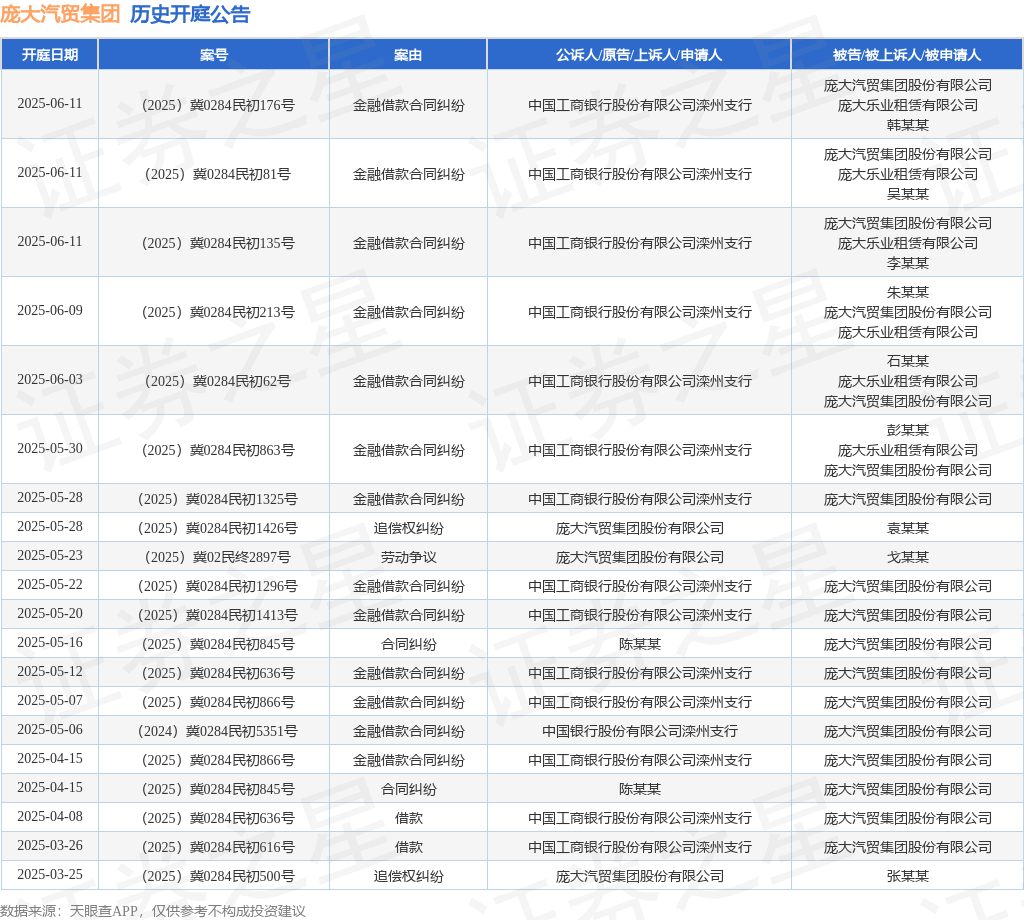Click the 劳动争议 case cause cell
This screenshot has height=920, width=1024.
tap(409, 558)
